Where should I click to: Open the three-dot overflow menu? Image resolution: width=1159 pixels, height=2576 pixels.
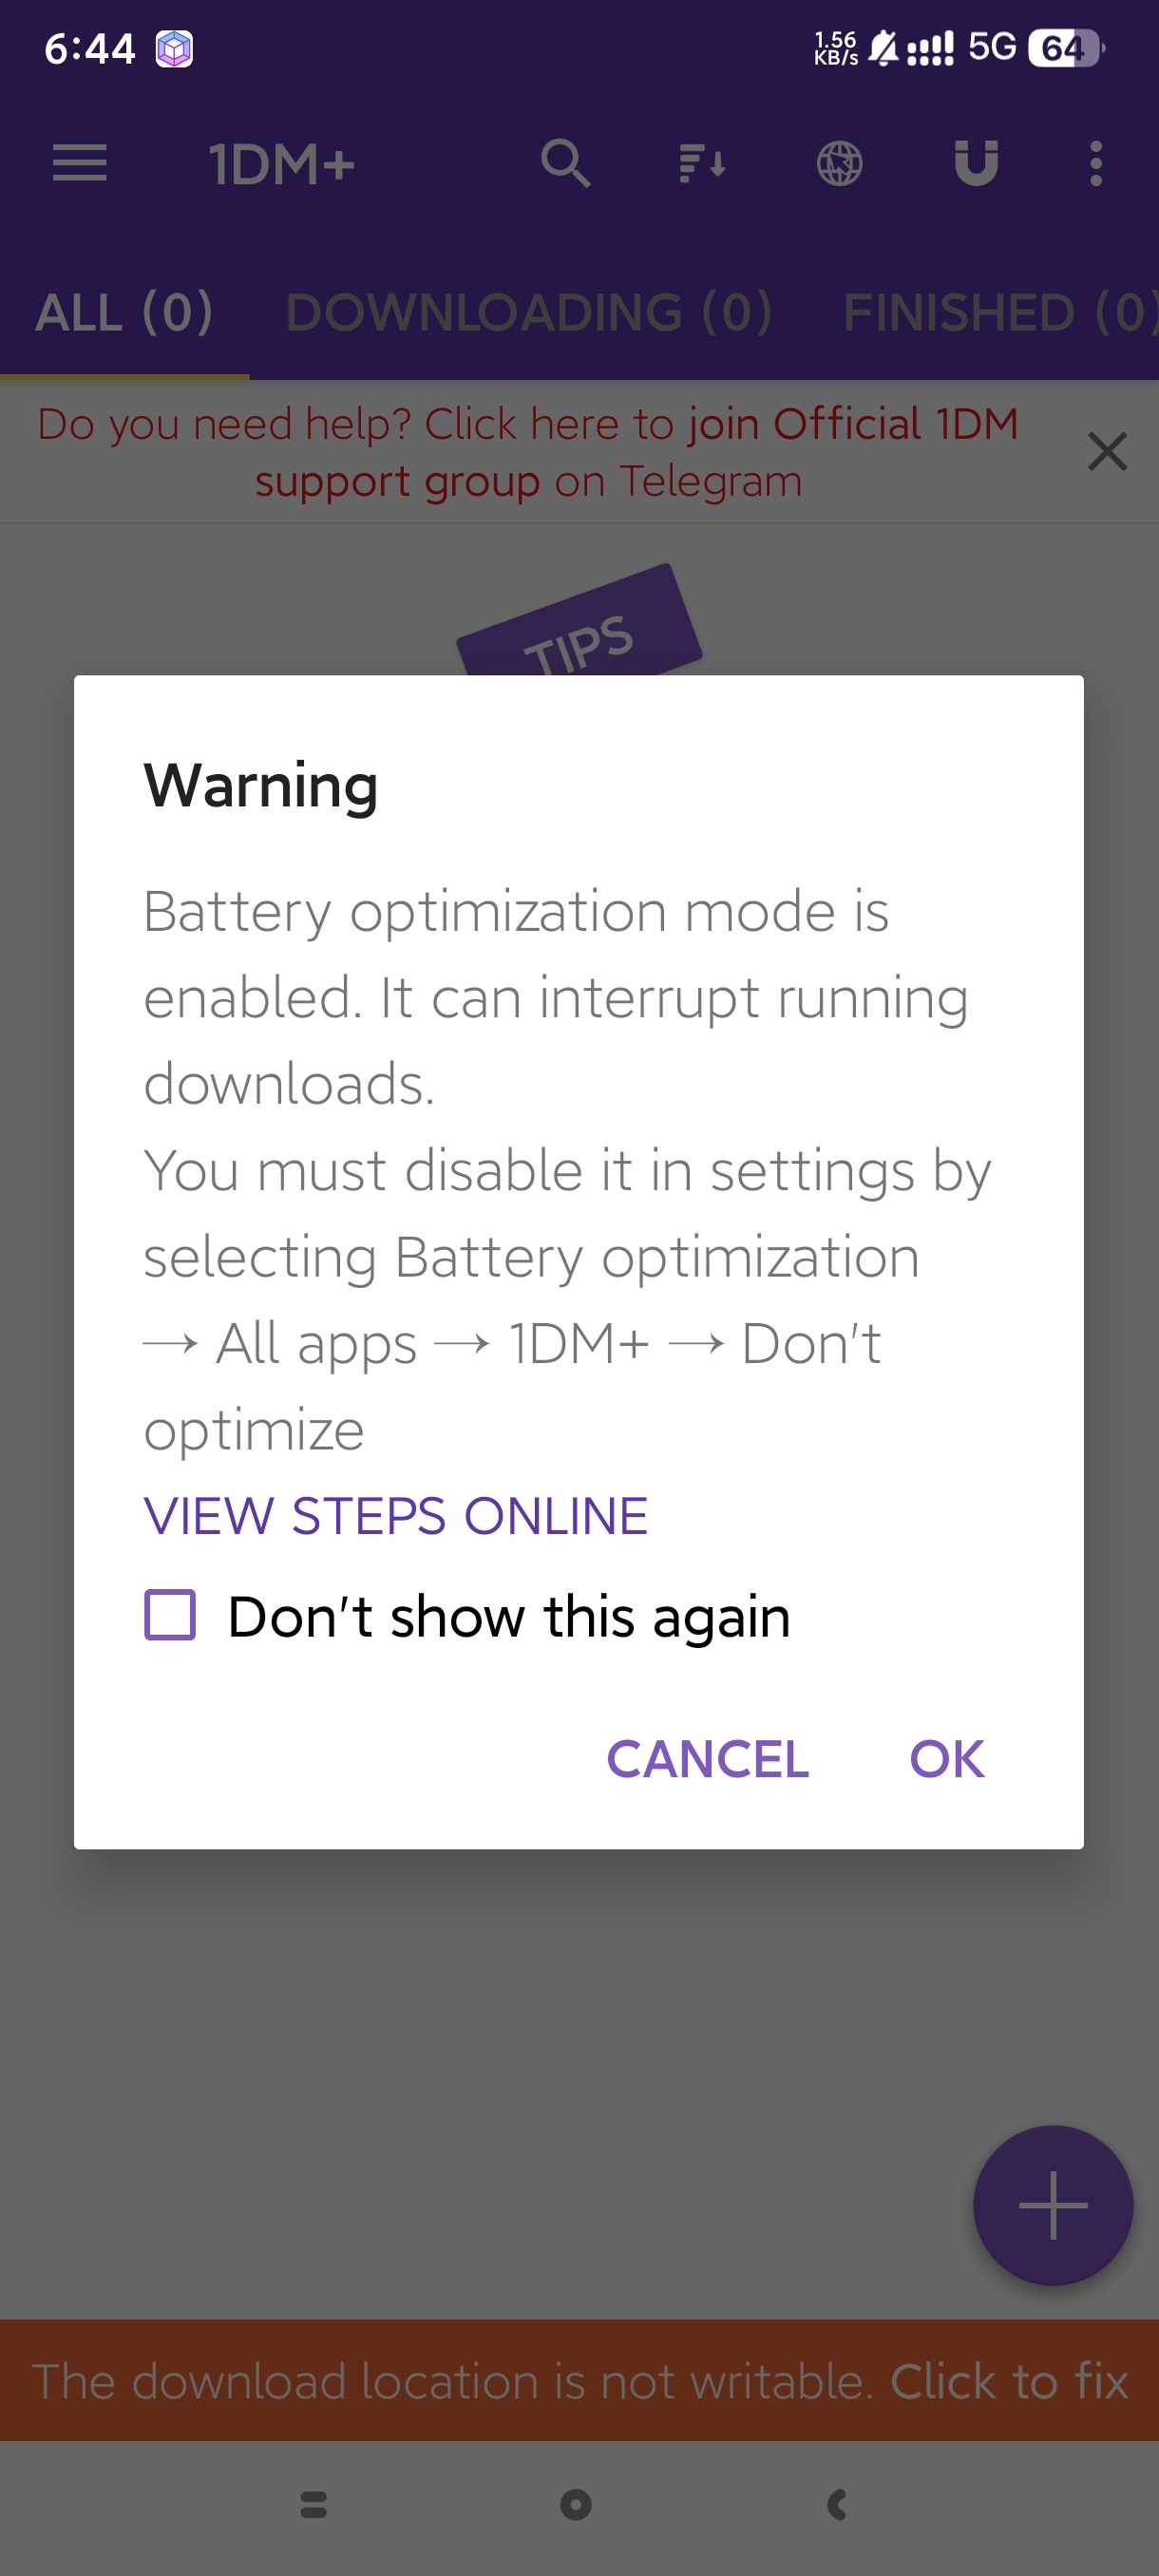1096,163
